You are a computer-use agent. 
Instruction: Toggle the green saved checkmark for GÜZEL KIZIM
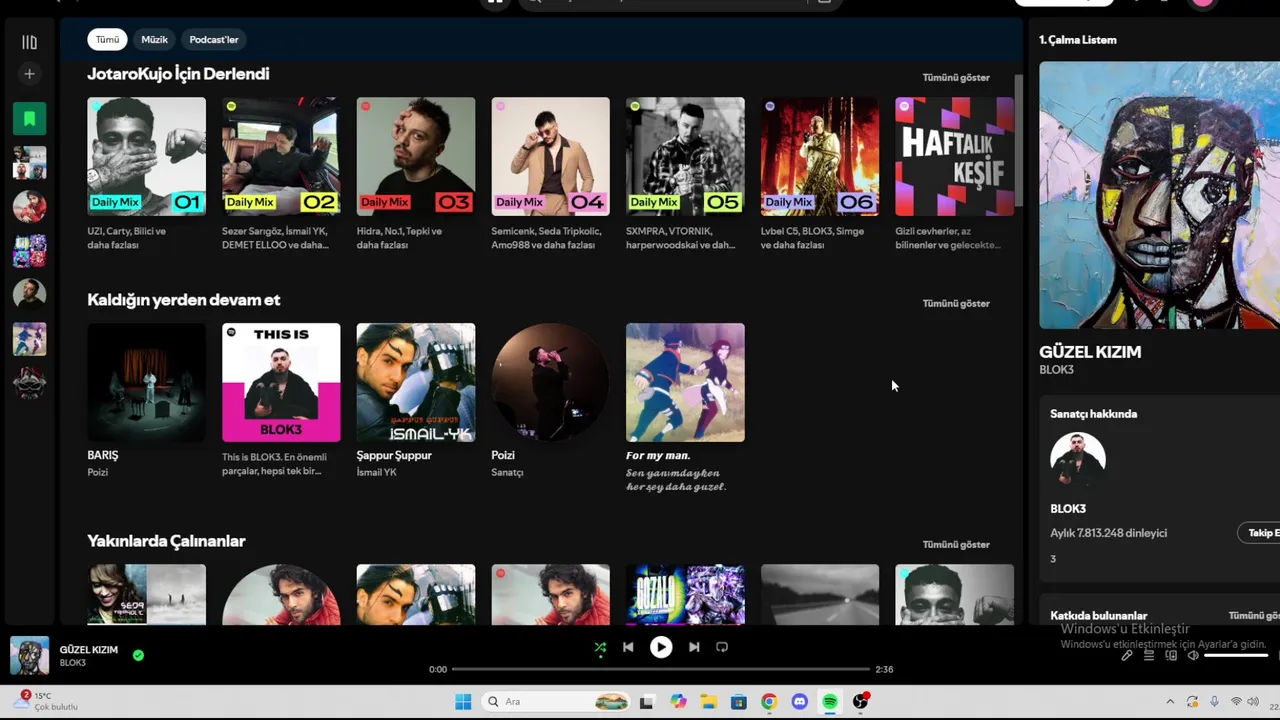(138, 656)
